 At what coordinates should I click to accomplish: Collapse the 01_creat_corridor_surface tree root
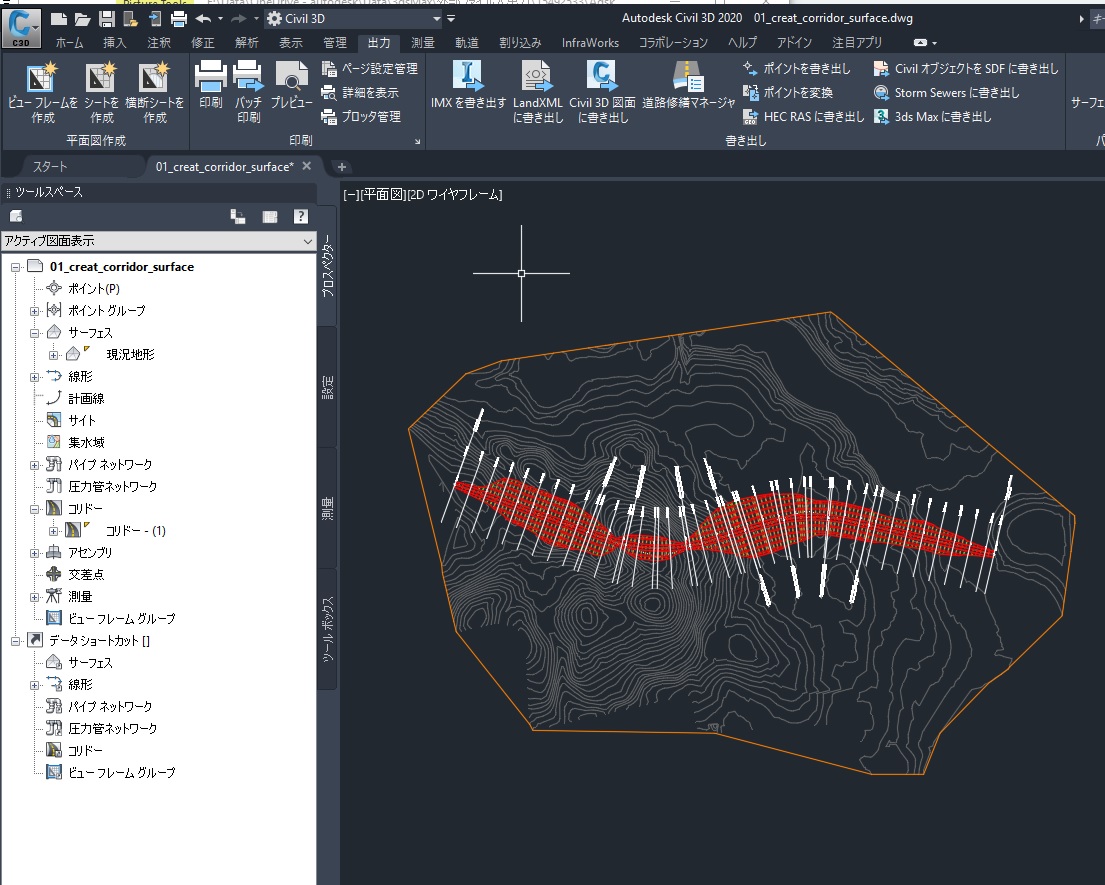tap(16, 267)
